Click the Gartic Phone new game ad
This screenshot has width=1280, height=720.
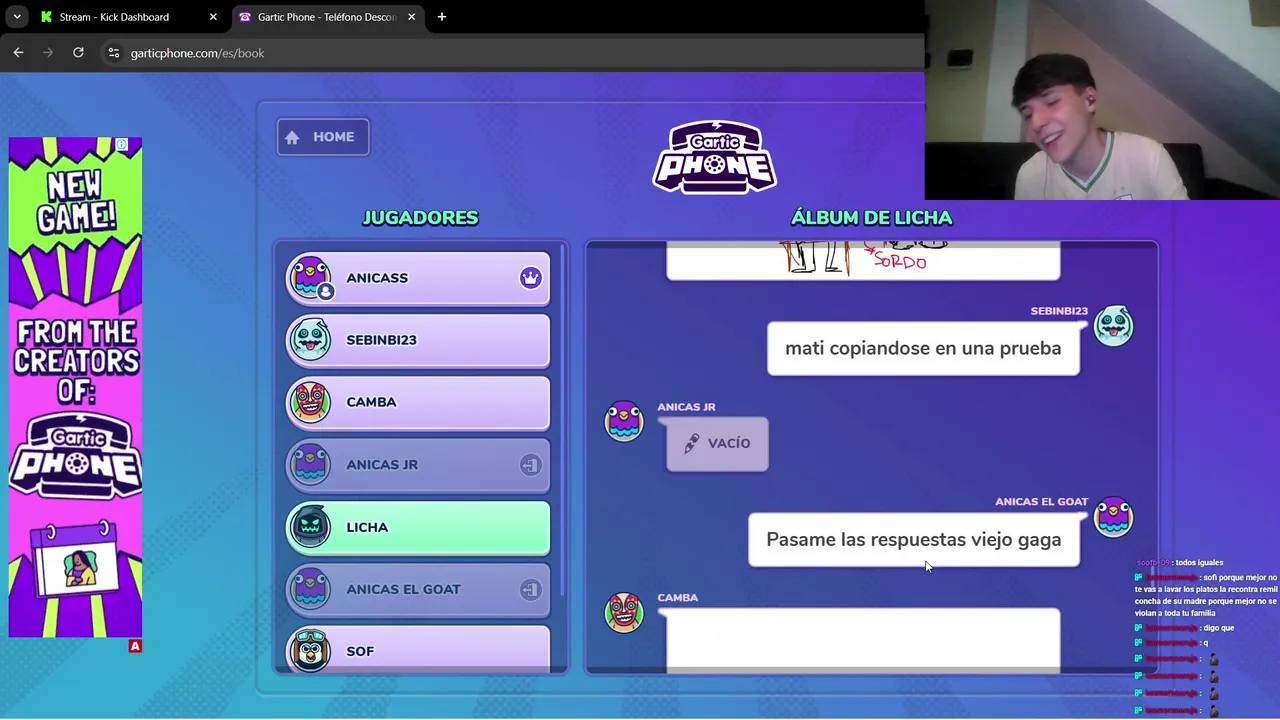click(x=75, y=387)
